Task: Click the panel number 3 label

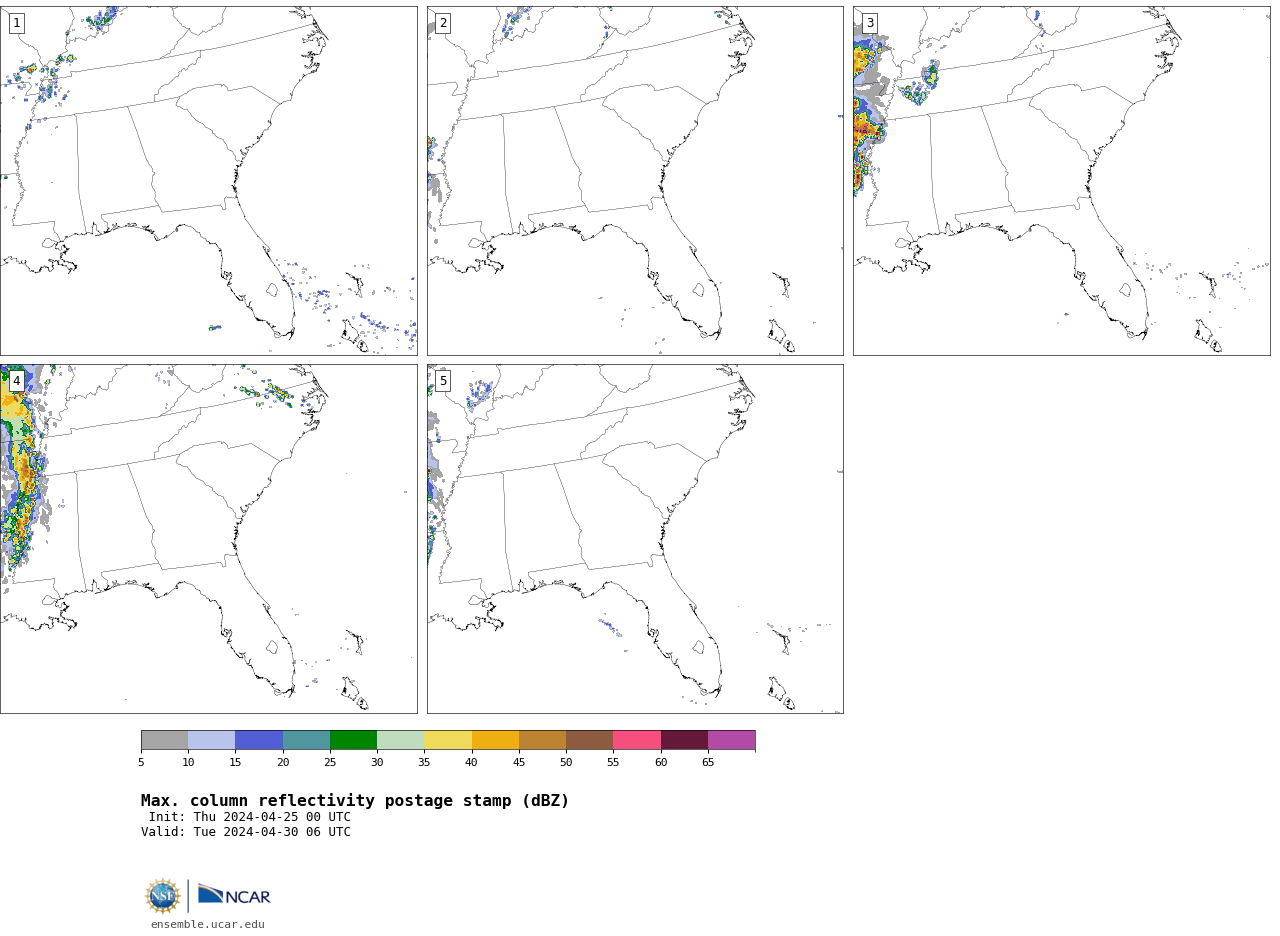Action: [x=869, y=23]
